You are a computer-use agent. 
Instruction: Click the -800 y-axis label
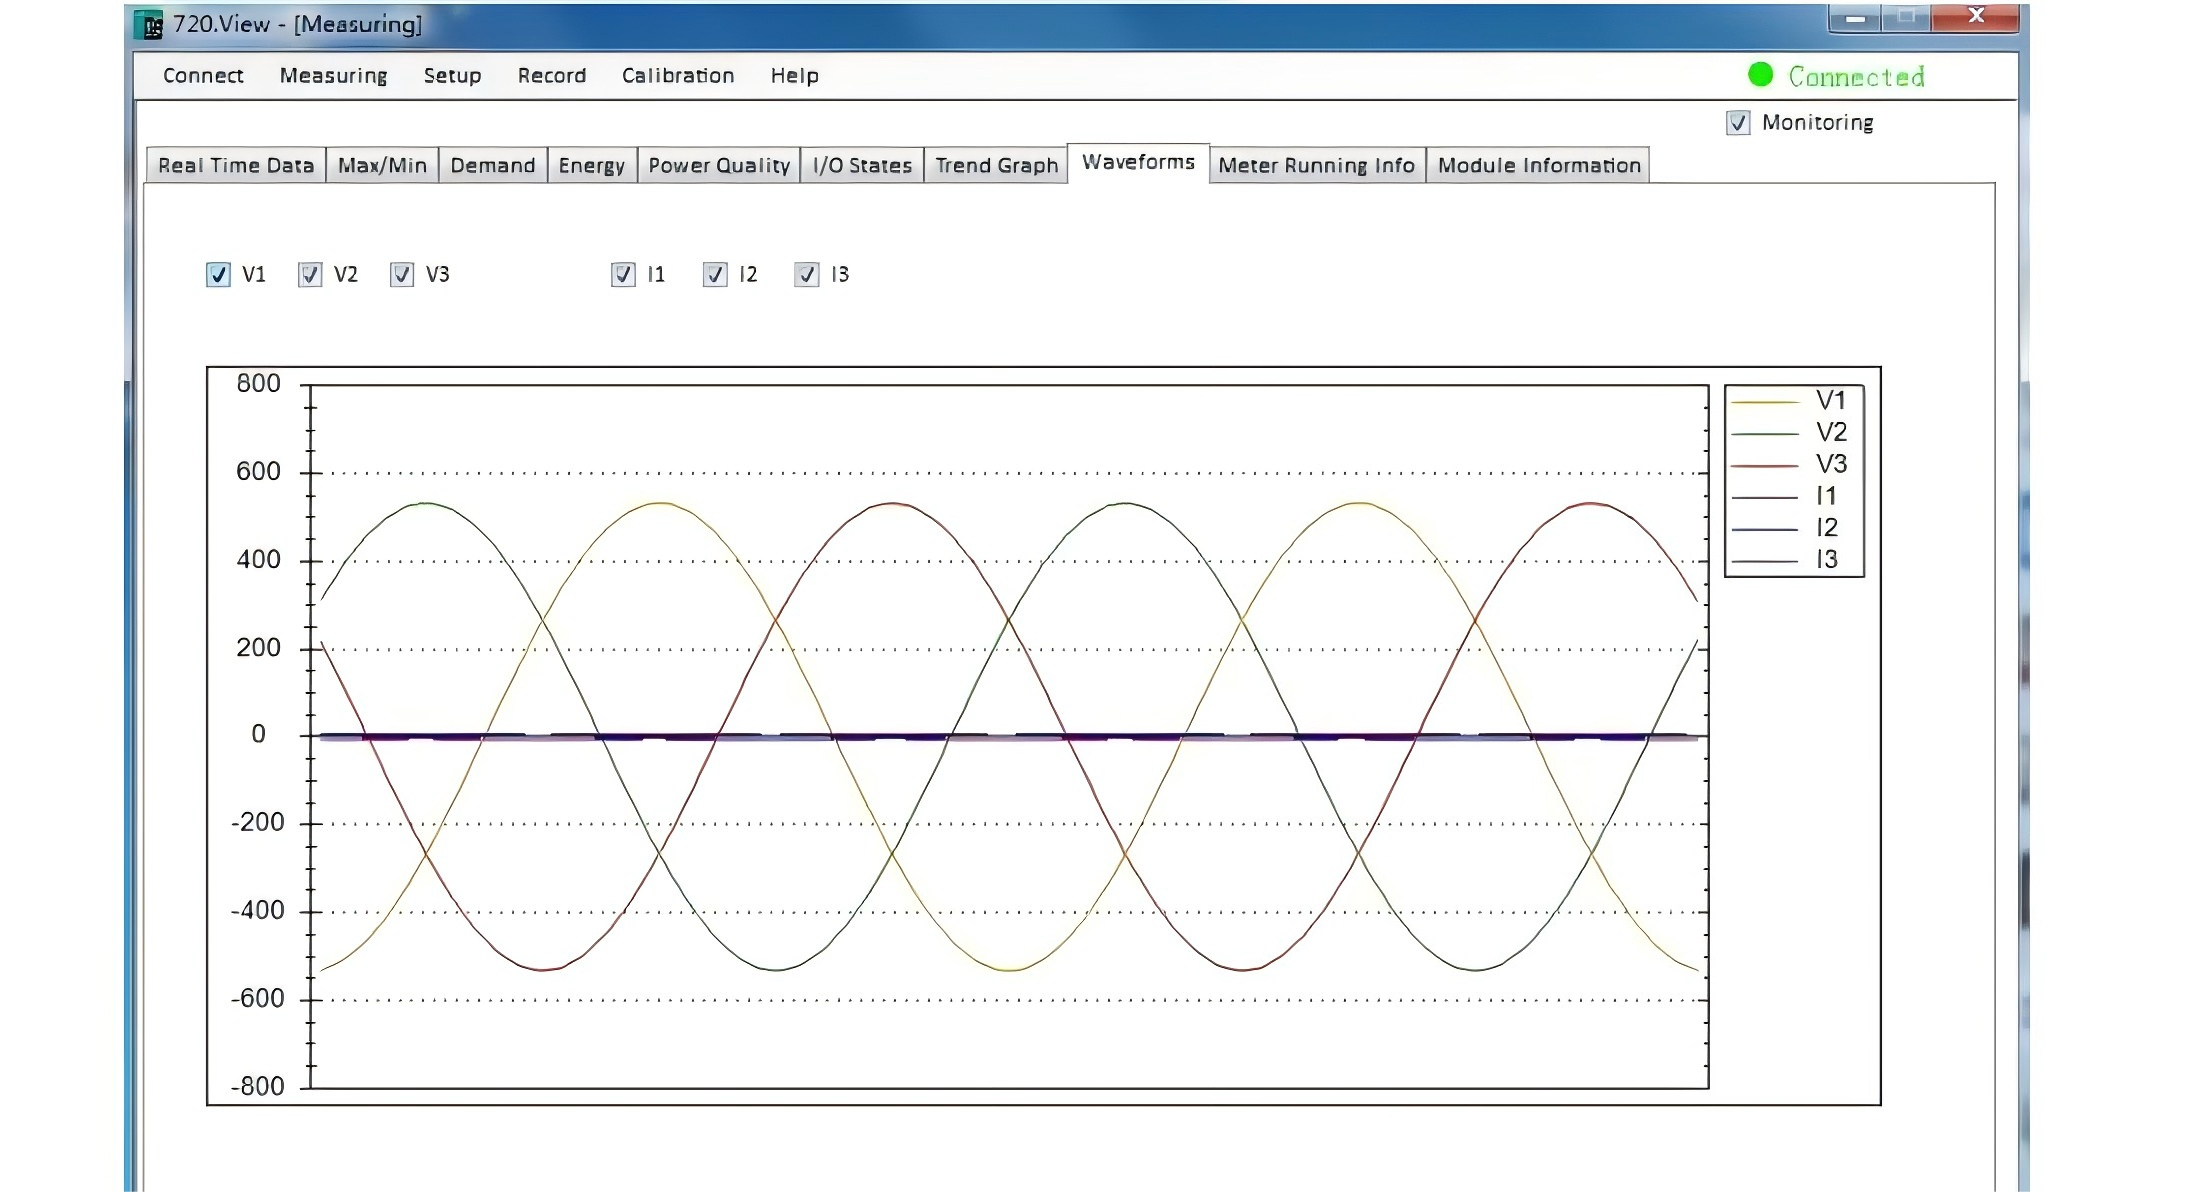258,1087
